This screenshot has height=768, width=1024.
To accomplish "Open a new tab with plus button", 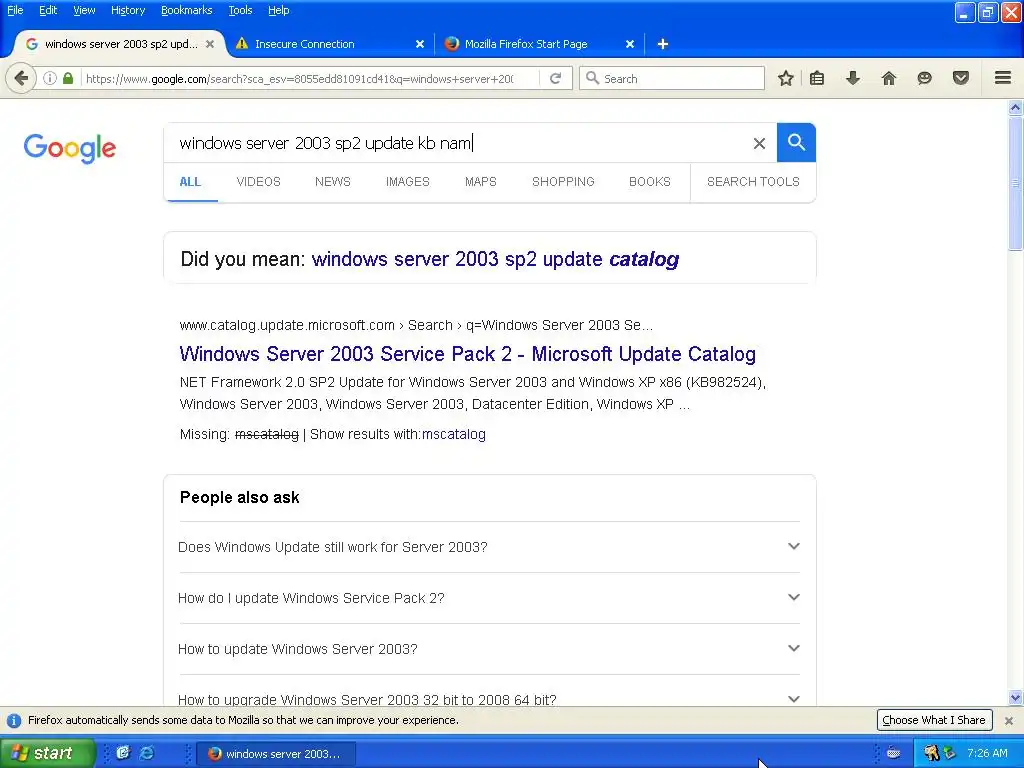I will (x=662, y=44).
